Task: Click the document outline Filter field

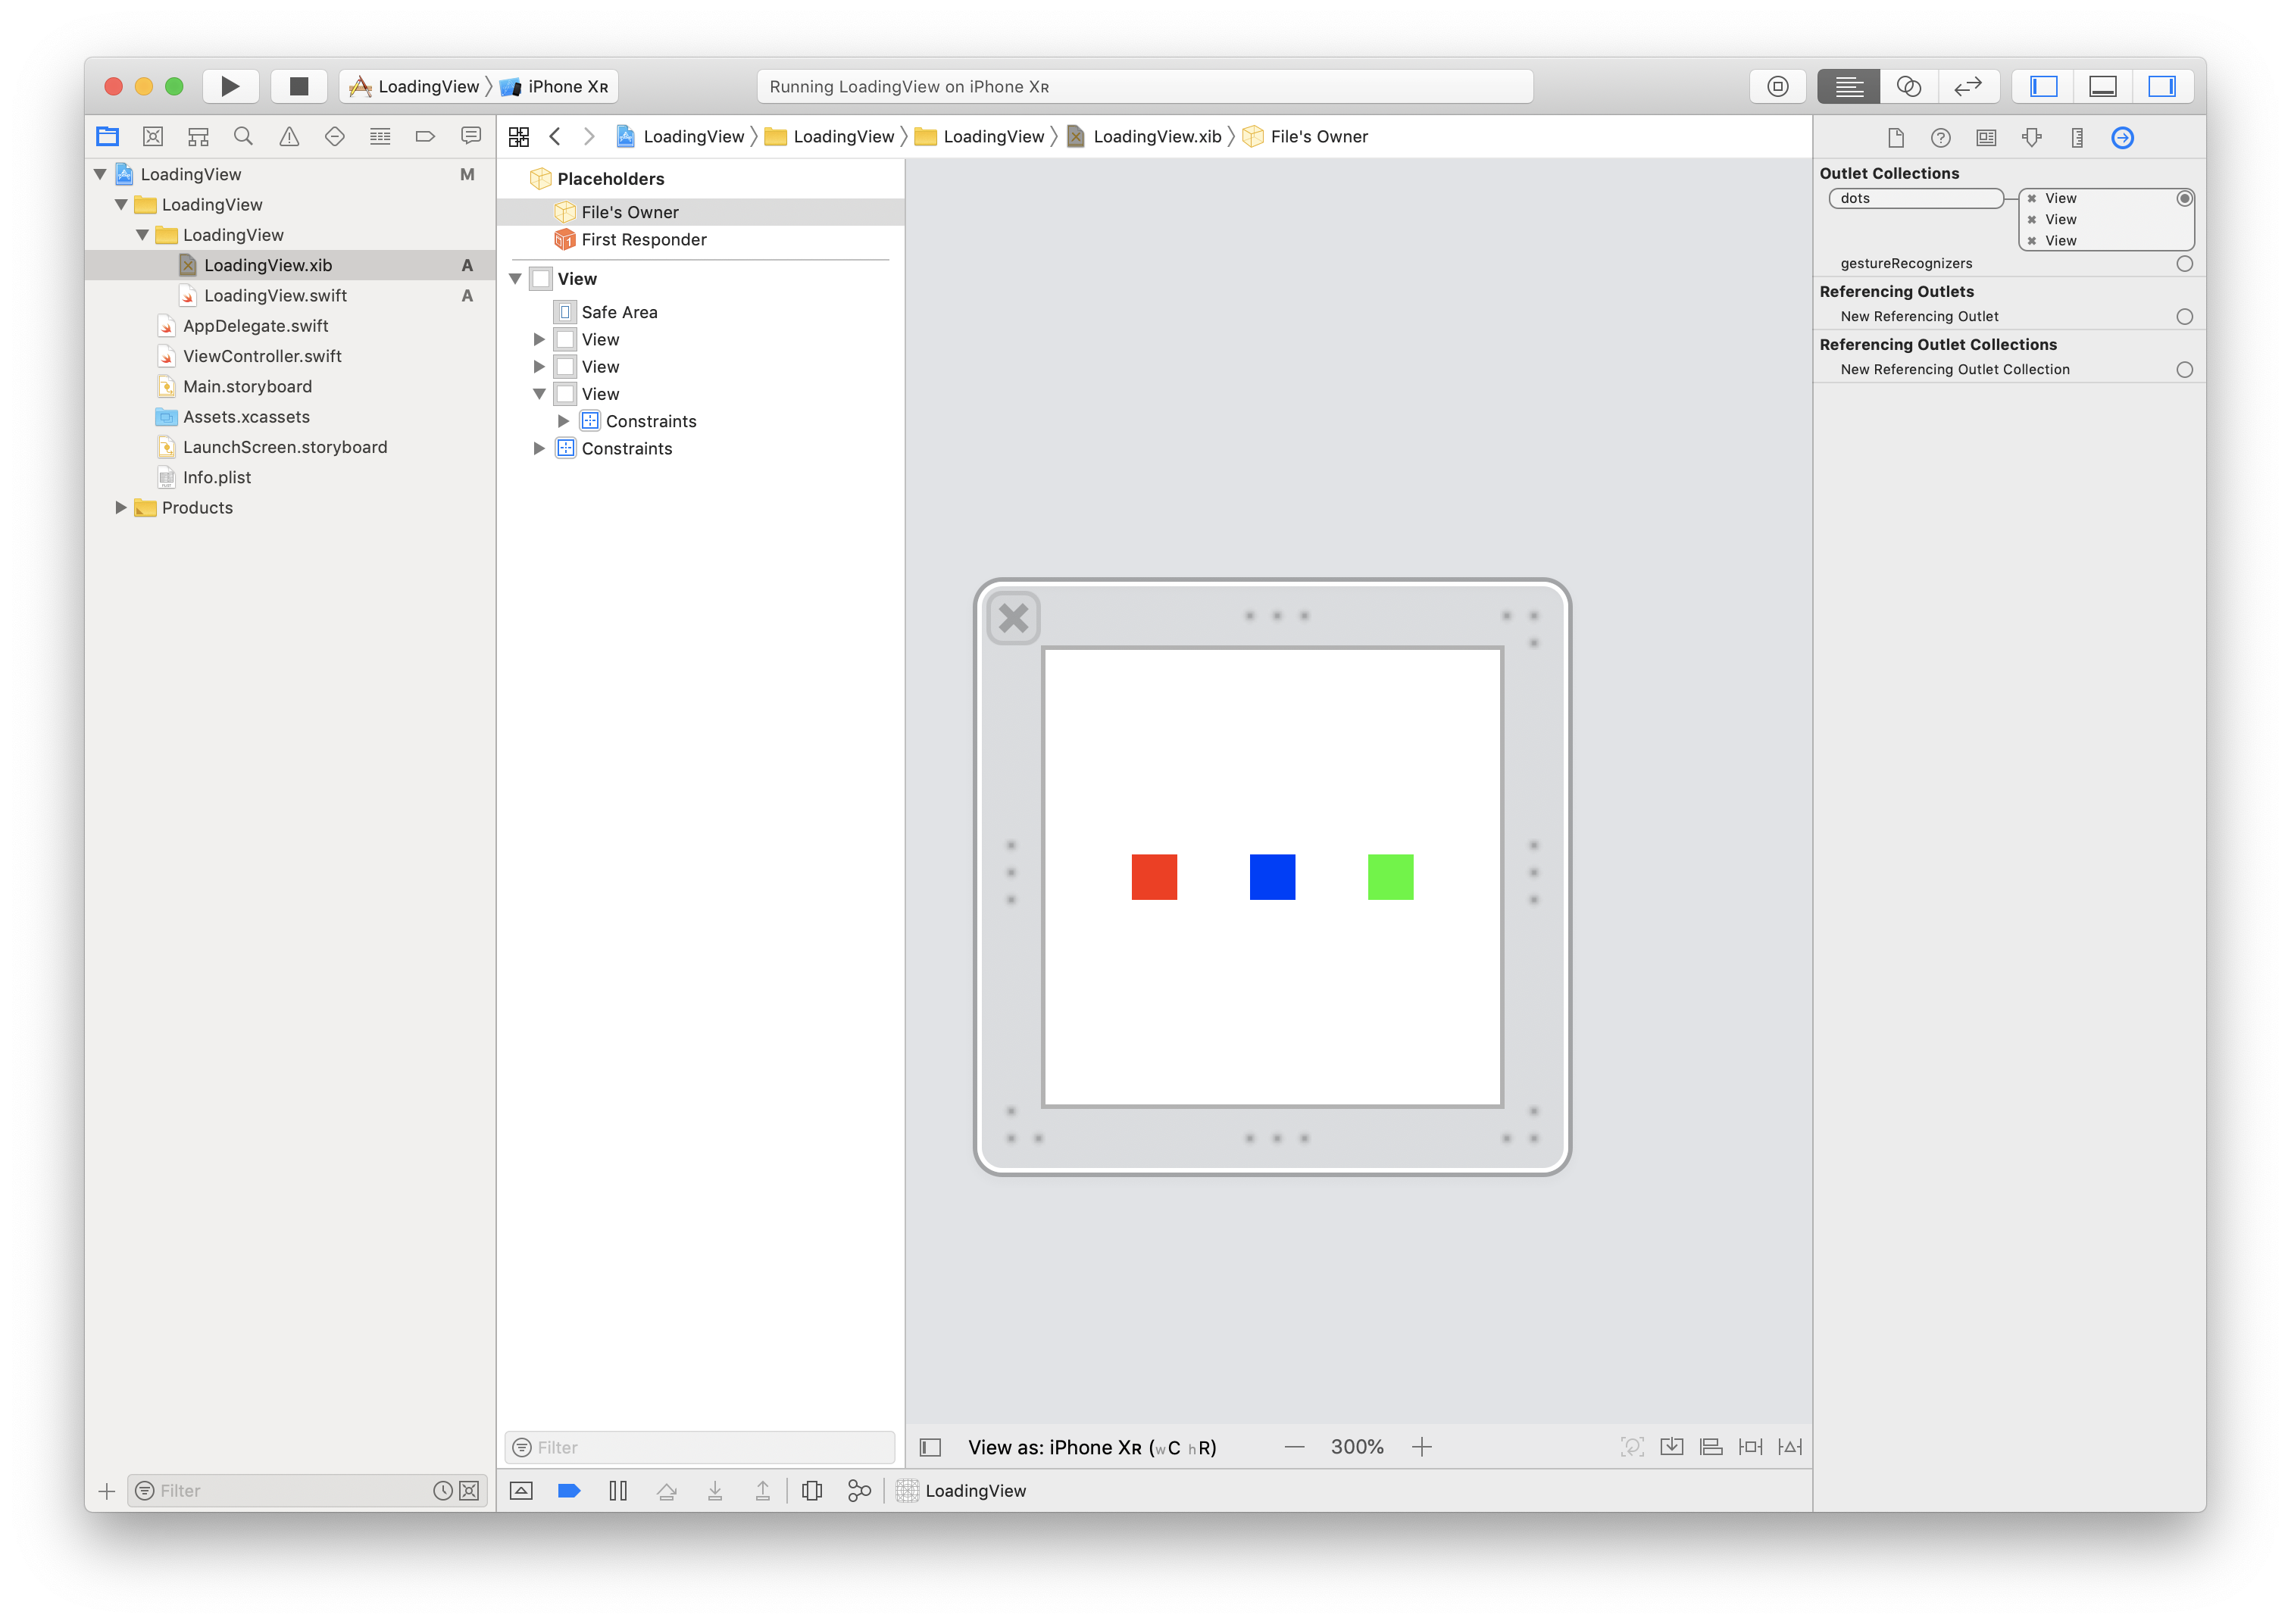Action: (x=700, y=1447)
